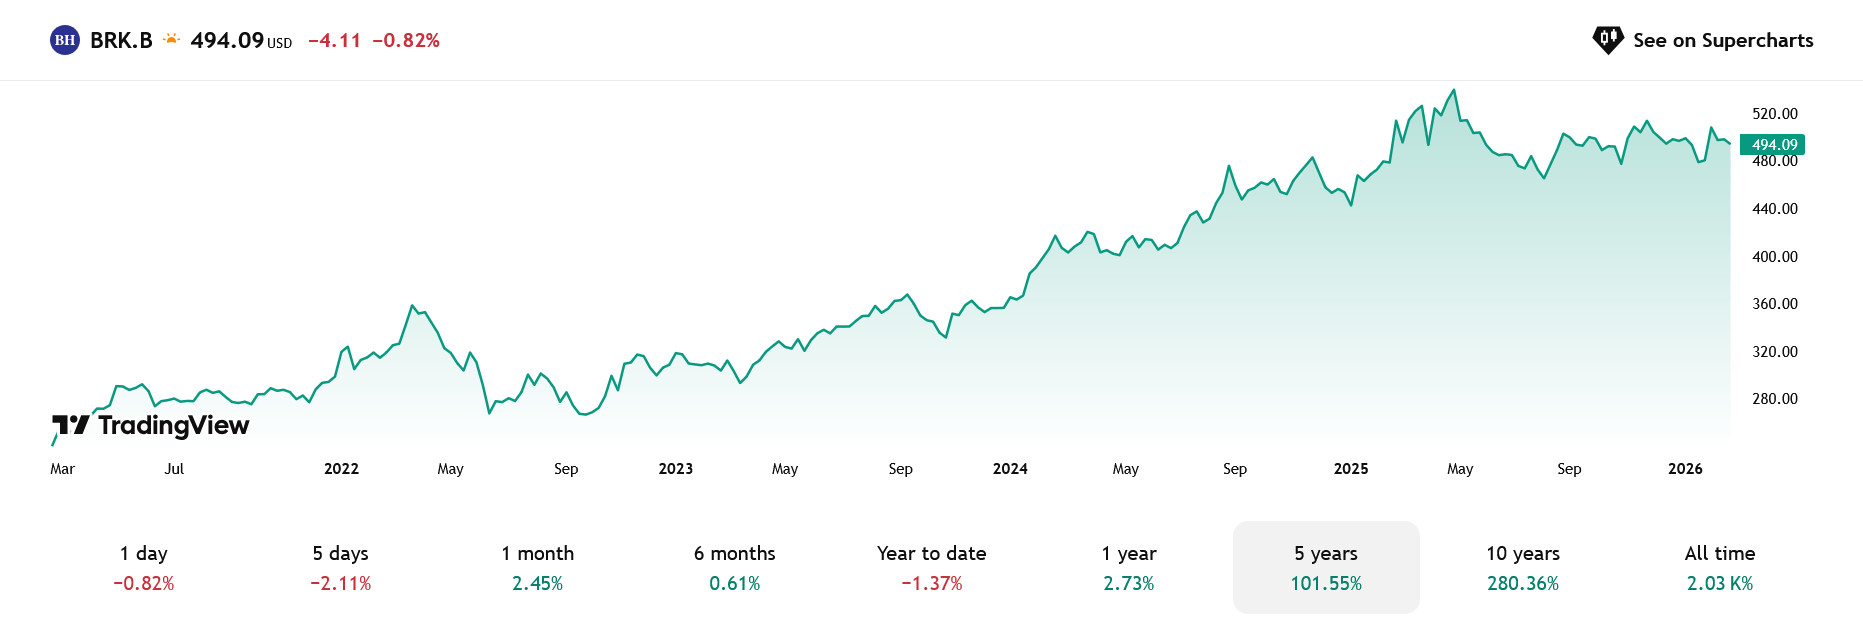Click the 494.09 current price label on axis
Image resolution: width=1863 pixels, height=632 pixels.
click(1773, 145)
